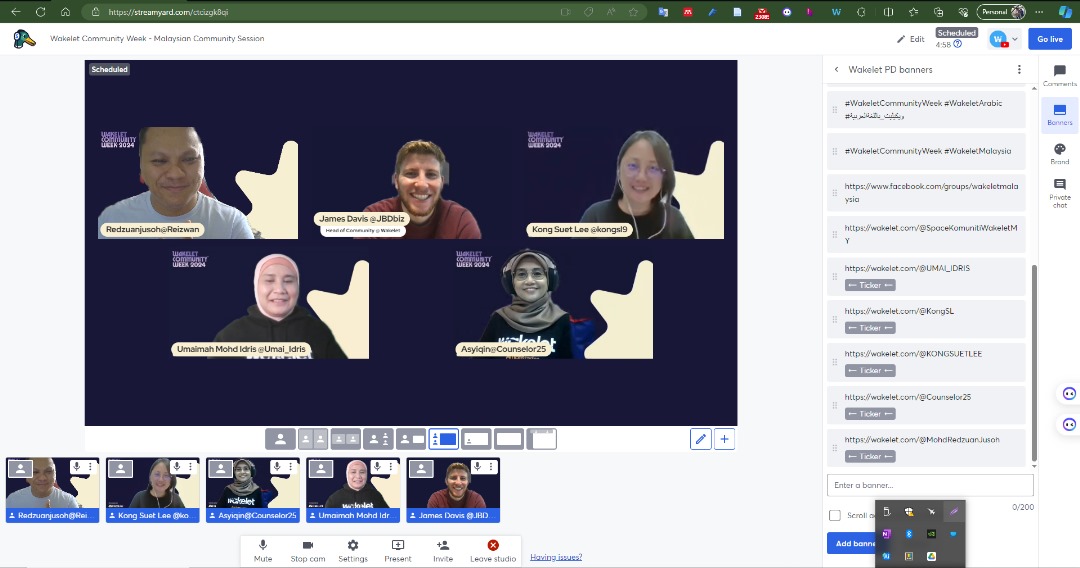Show the #WakeletArabic hashtag banner
This screenshot has height=568, width=1080.
pos(926,109)
